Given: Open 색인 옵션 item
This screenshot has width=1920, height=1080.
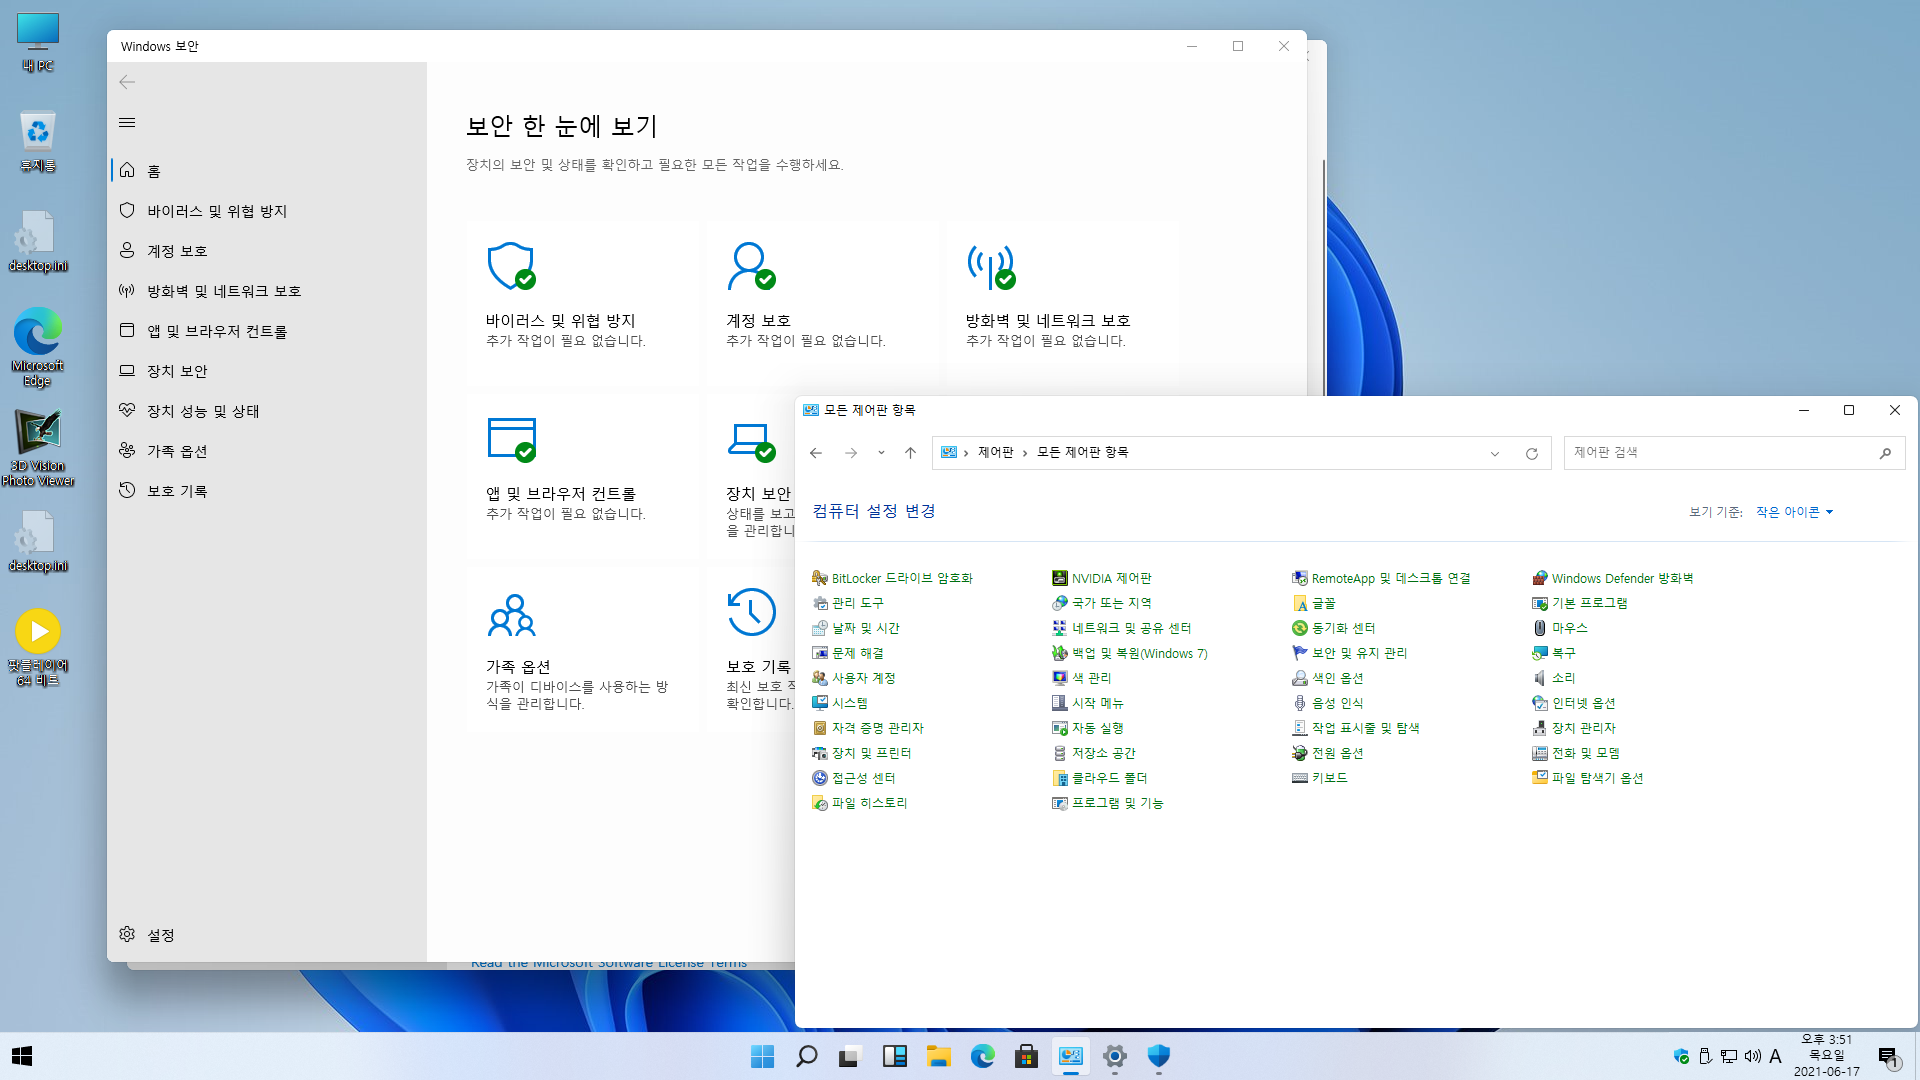Looking at the screenshot, I should (1328, 678).
